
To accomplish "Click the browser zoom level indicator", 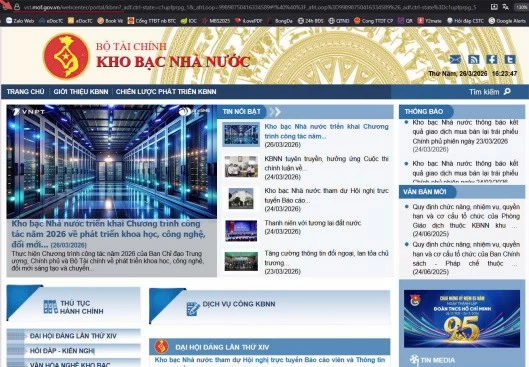I will click(x=522, y=7).
